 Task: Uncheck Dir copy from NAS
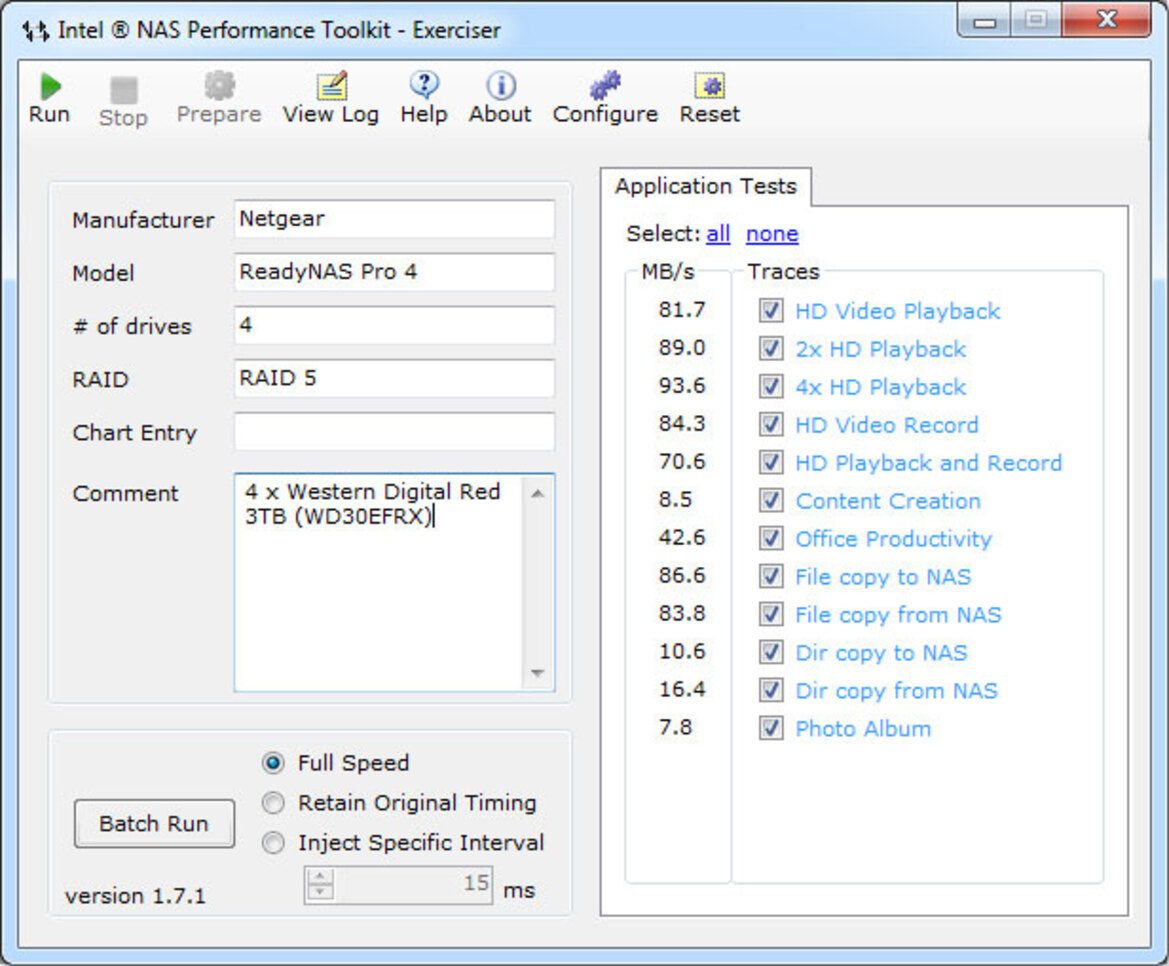point(771,690)
